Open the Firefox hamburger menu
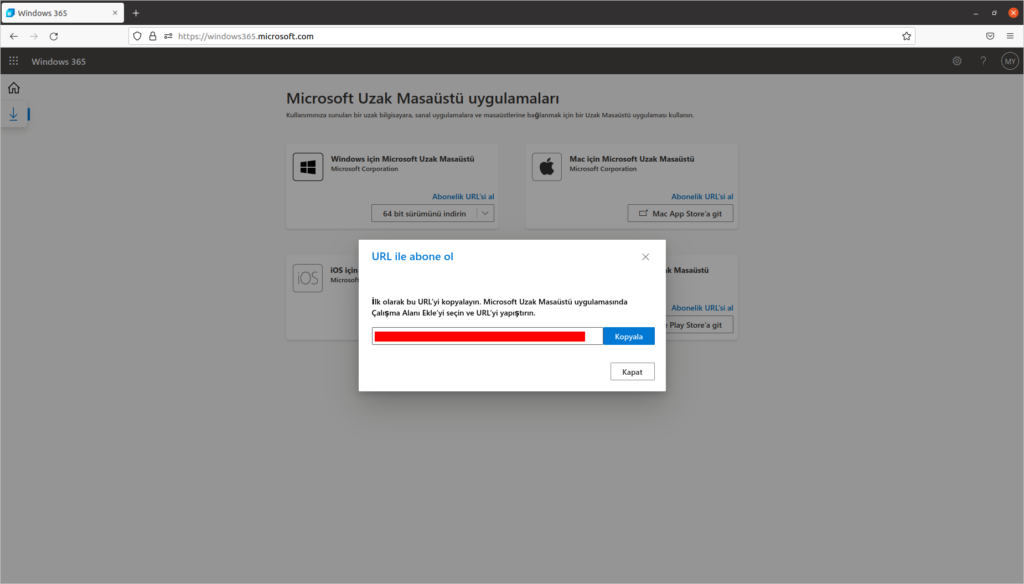The width and height of the screenshot is (1024, 584). (x=1010, y=37)
